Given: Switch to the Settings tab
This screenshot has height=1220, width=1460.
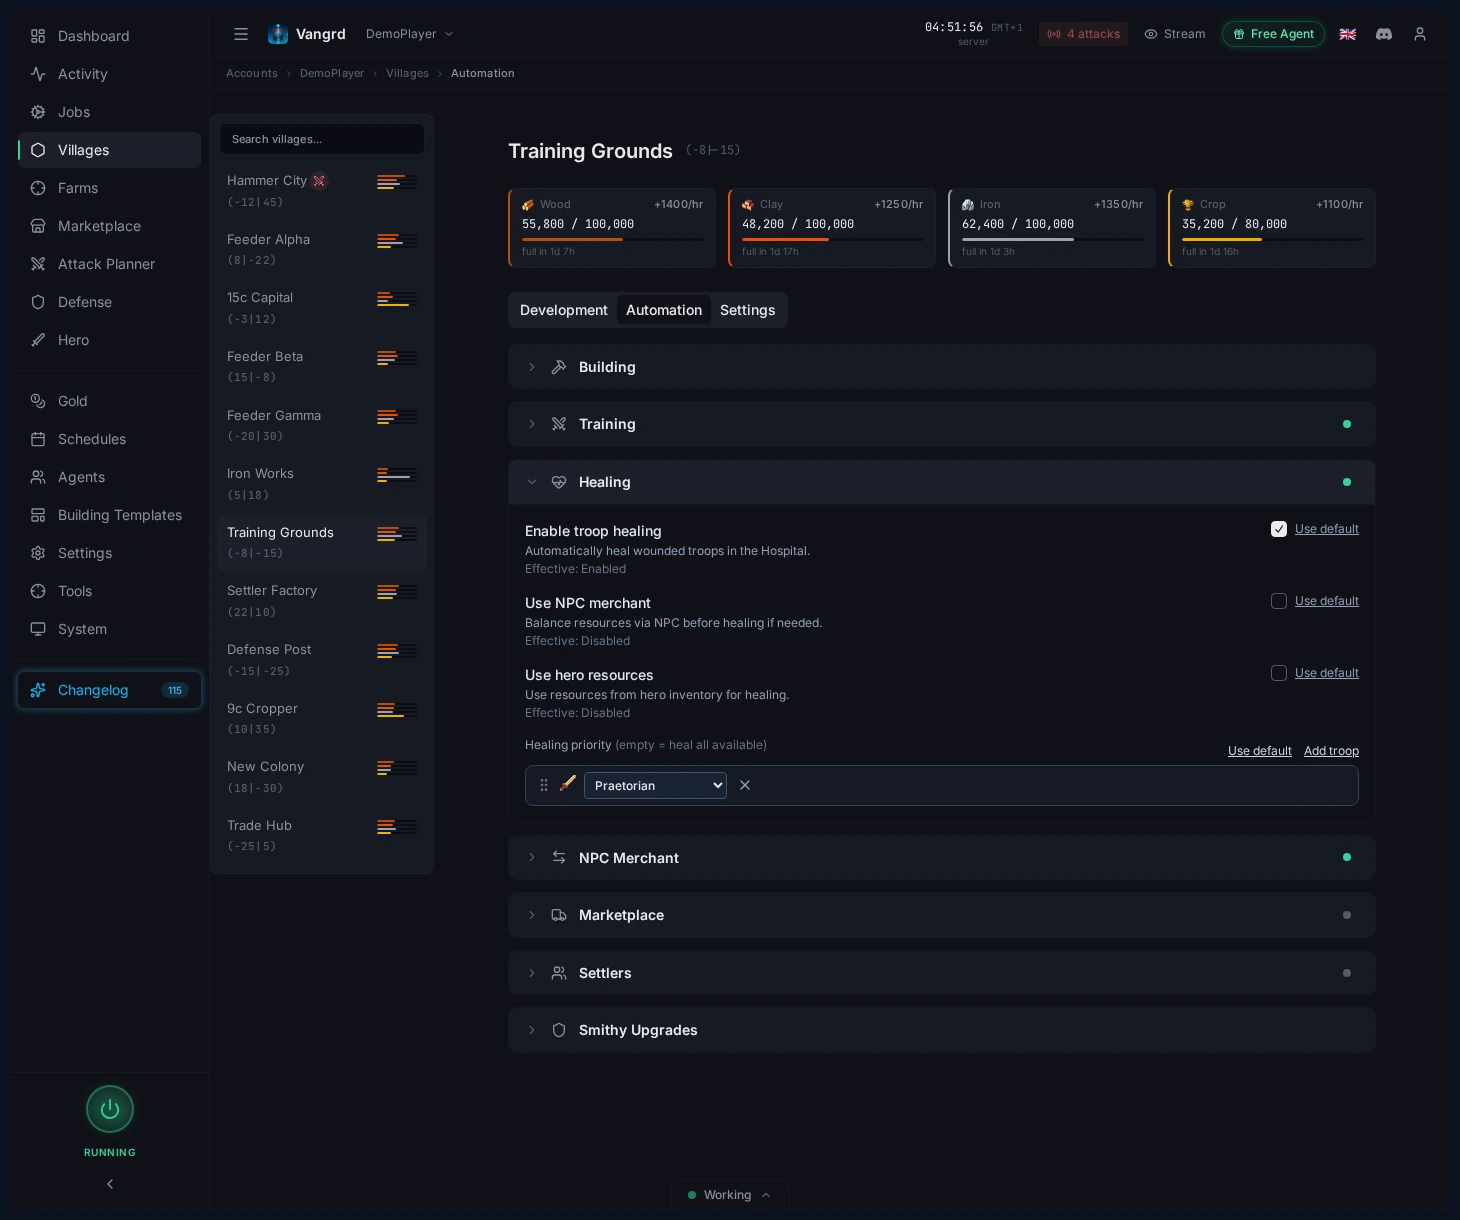Looking at the screenshot, I should [x=748, y=310].
